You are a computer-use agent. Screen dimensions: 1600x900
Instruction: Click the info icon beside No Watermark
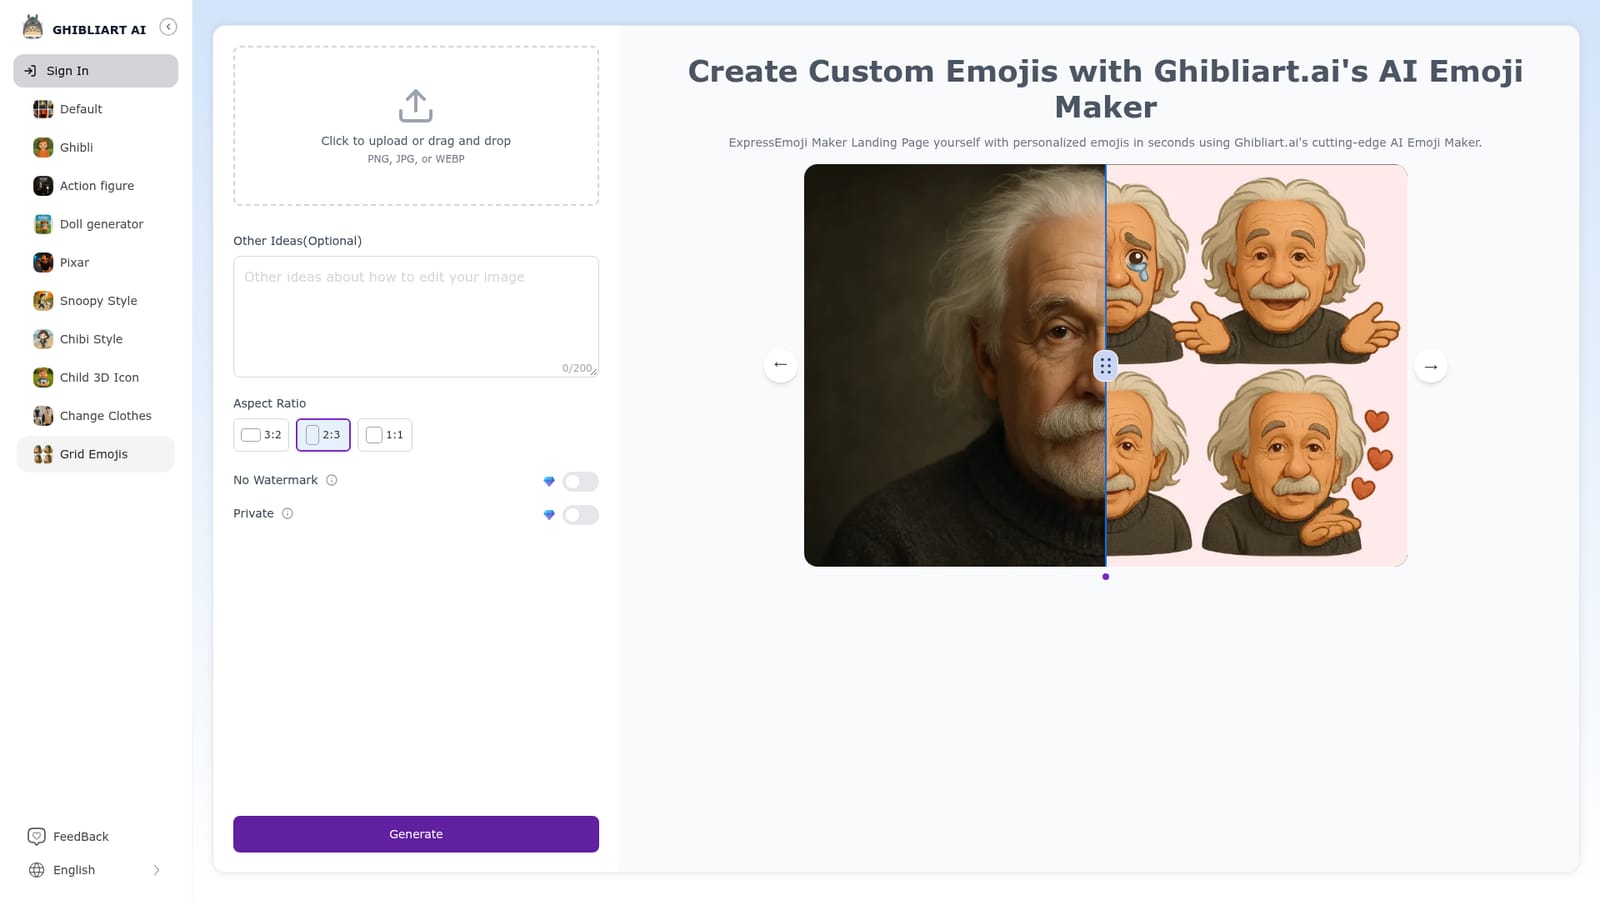pos(332,480)
